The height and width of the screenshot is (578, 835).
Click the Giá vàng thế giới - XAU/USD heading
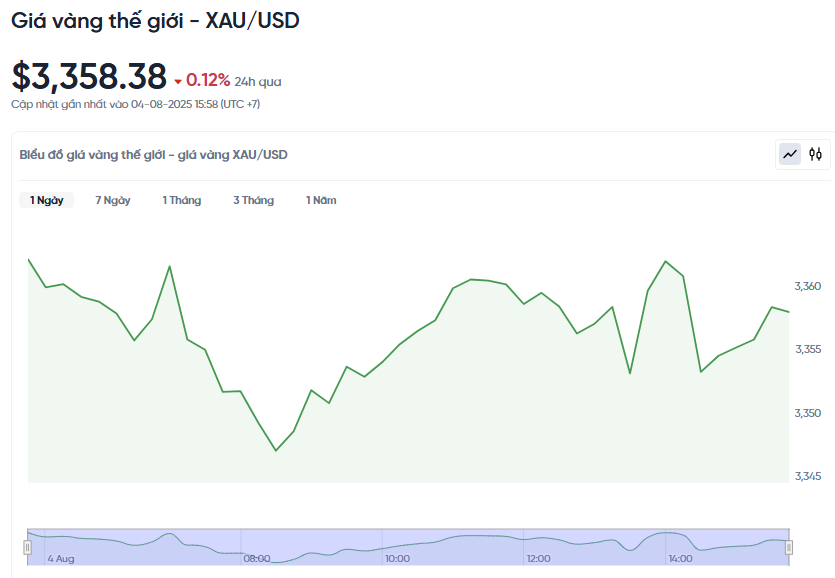155,21
